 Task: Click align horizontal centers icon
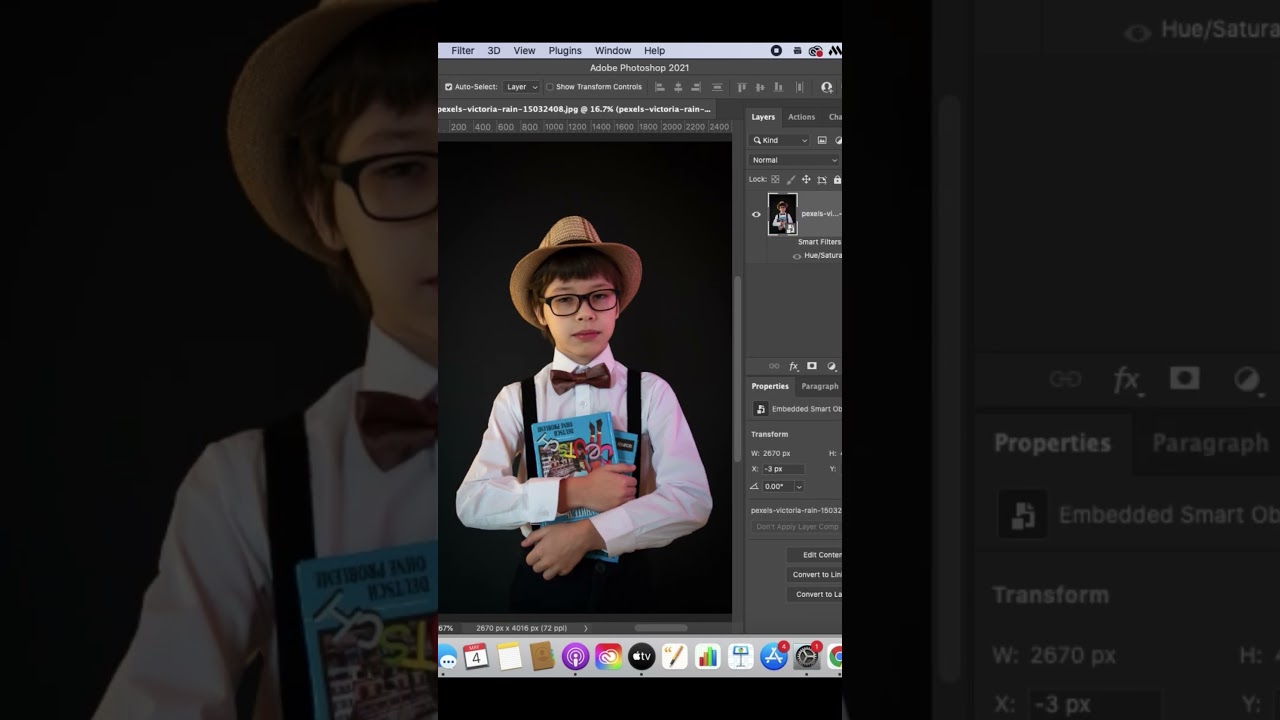click(x=678, y=87)
